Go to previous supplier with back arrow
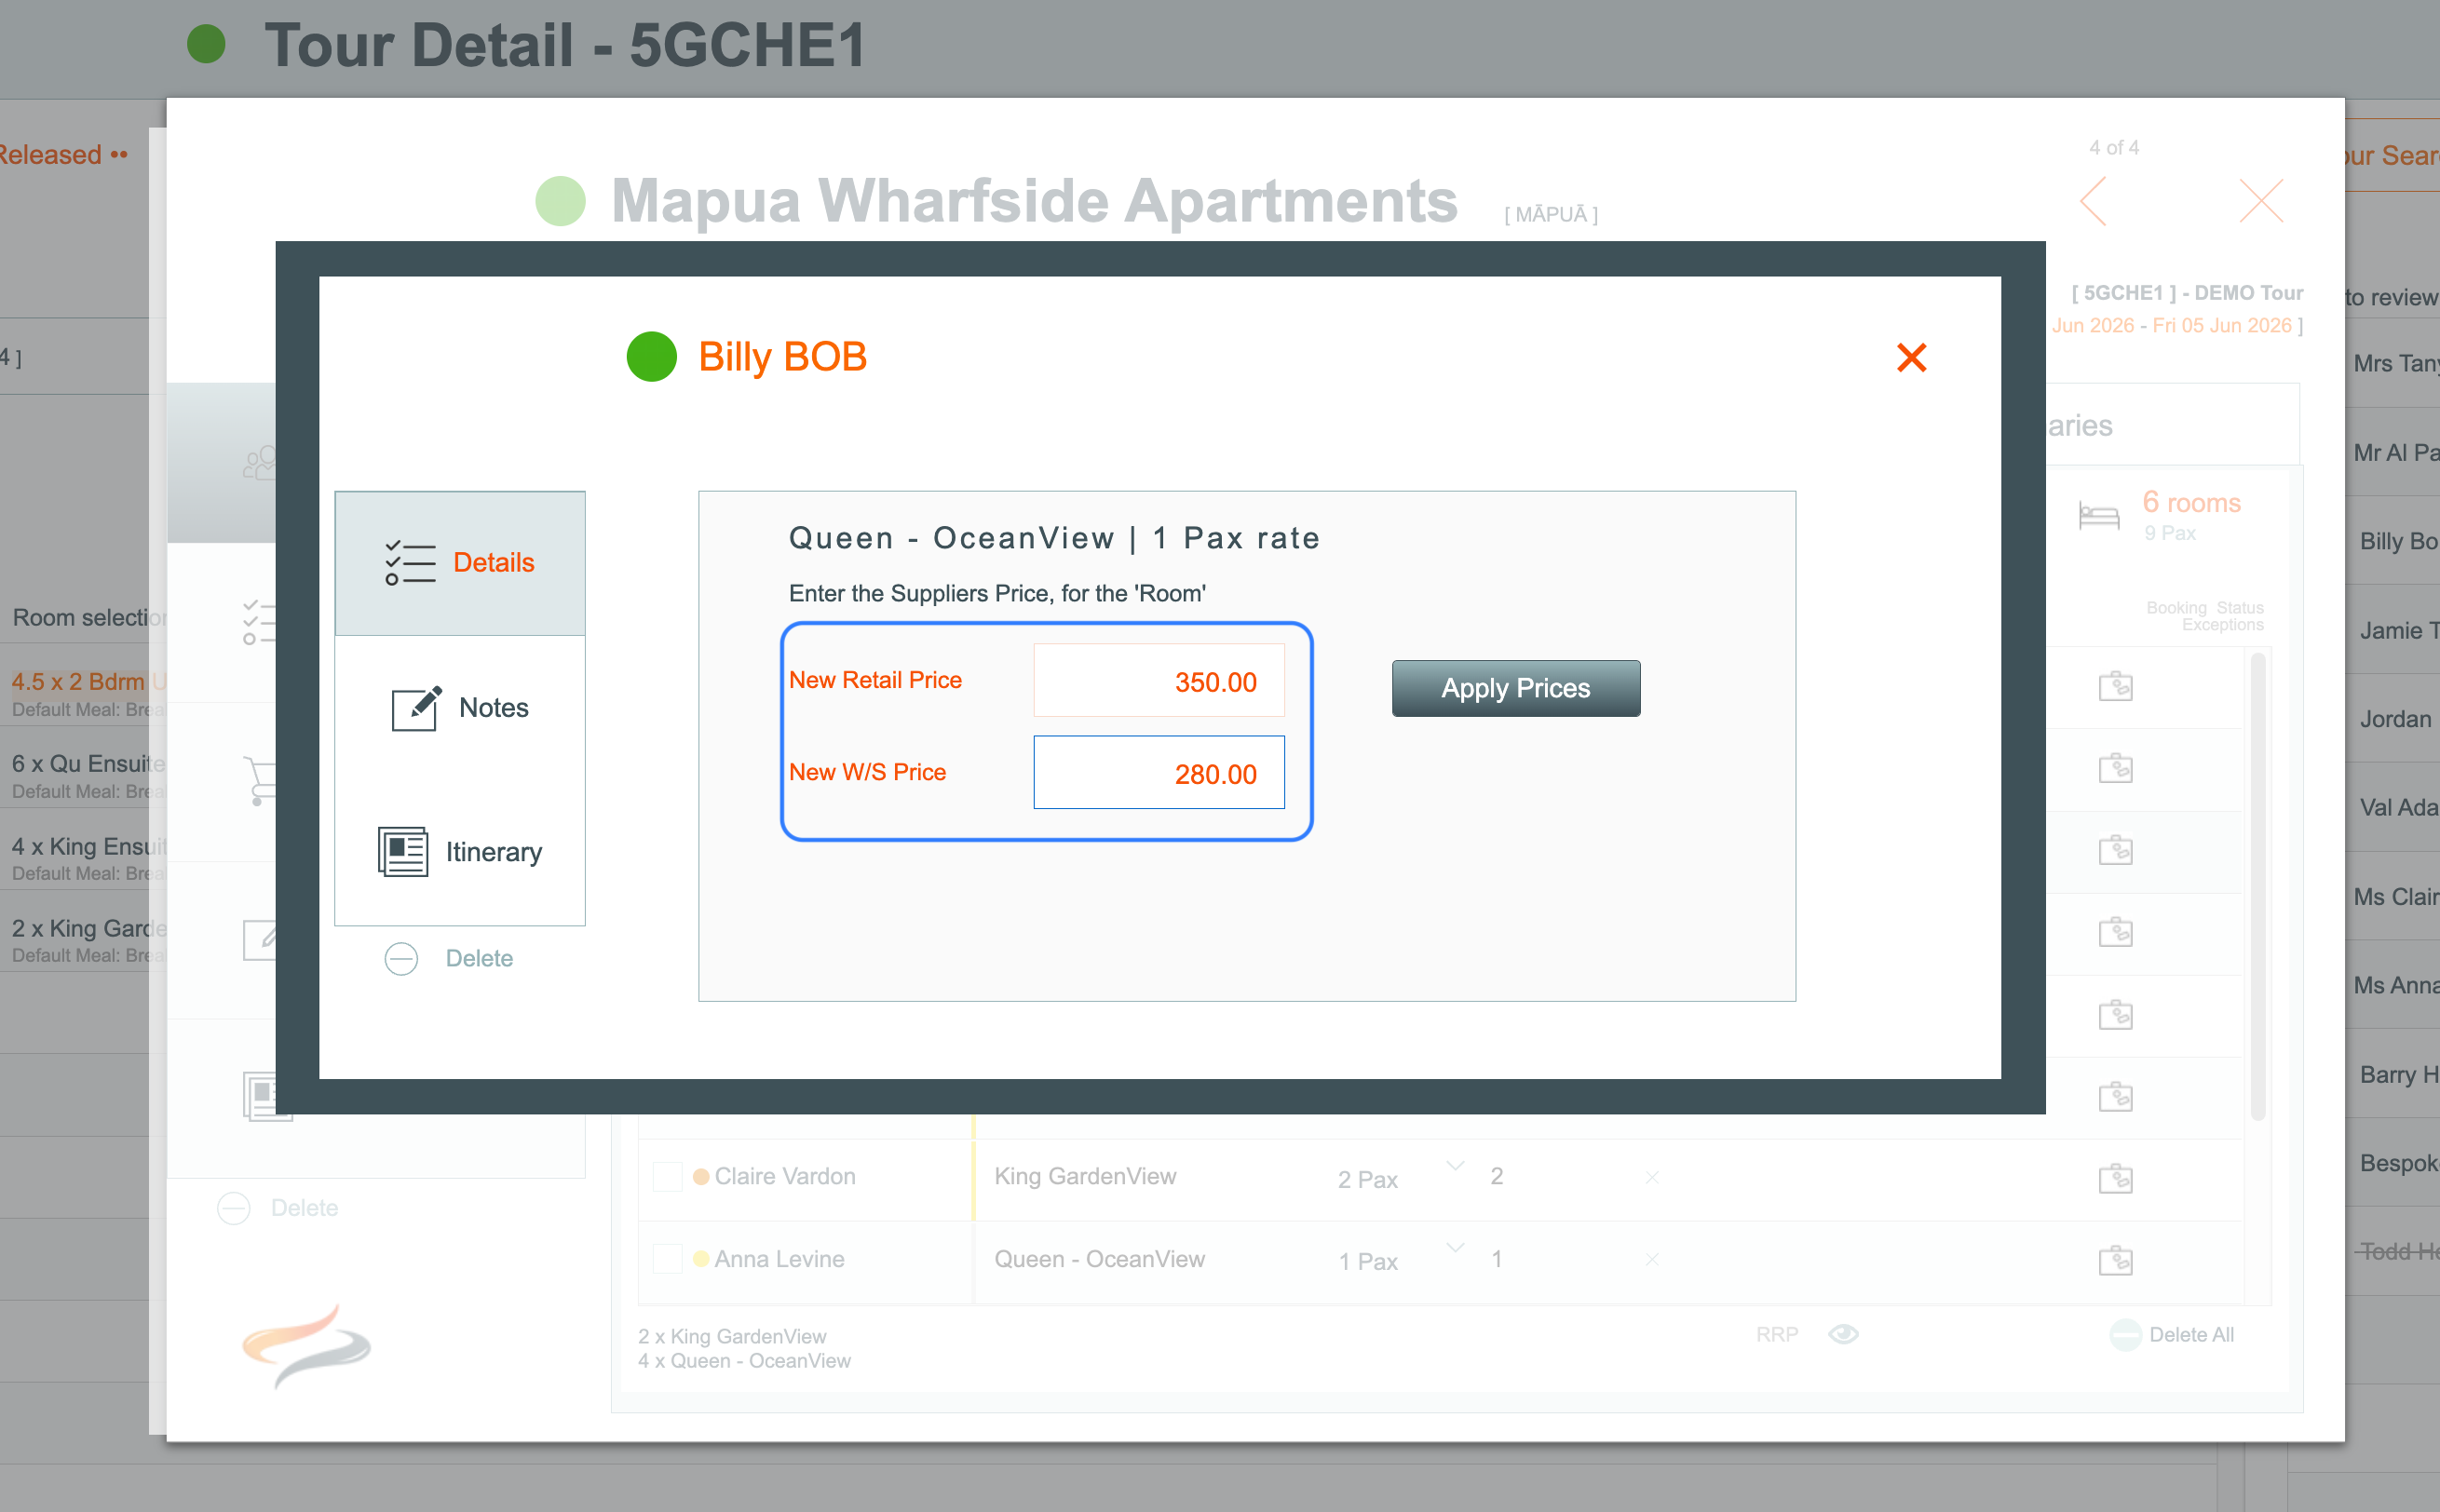This screenshot has height=1512, width=2440. point(2094,202)
